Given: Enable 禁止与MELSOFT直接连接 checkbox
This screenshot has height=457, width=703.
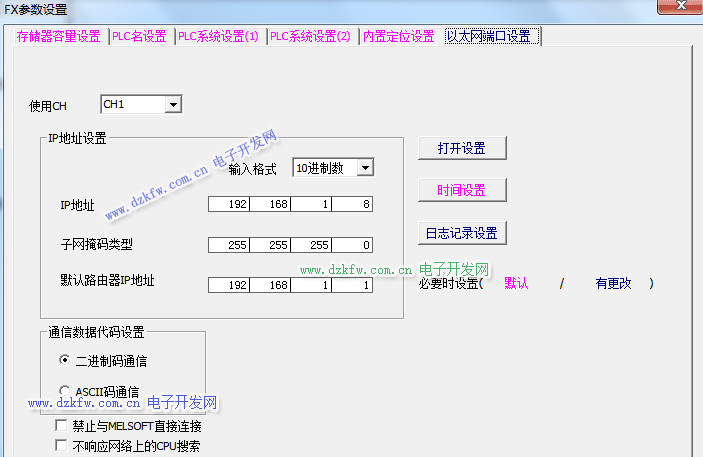Looking at the screenshot, I should (x=62, y=427).
